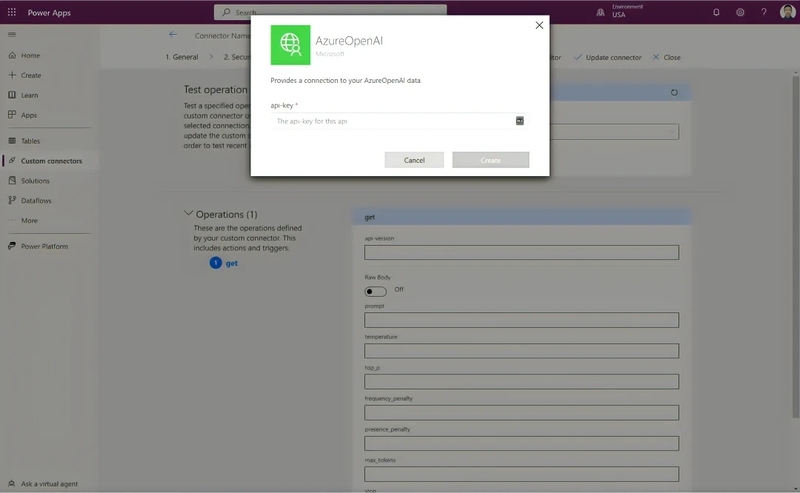Click the back arrow beside Connector Name
This screenshot has height=493, width=800.
pyautogui.click(x=173, y=35)
